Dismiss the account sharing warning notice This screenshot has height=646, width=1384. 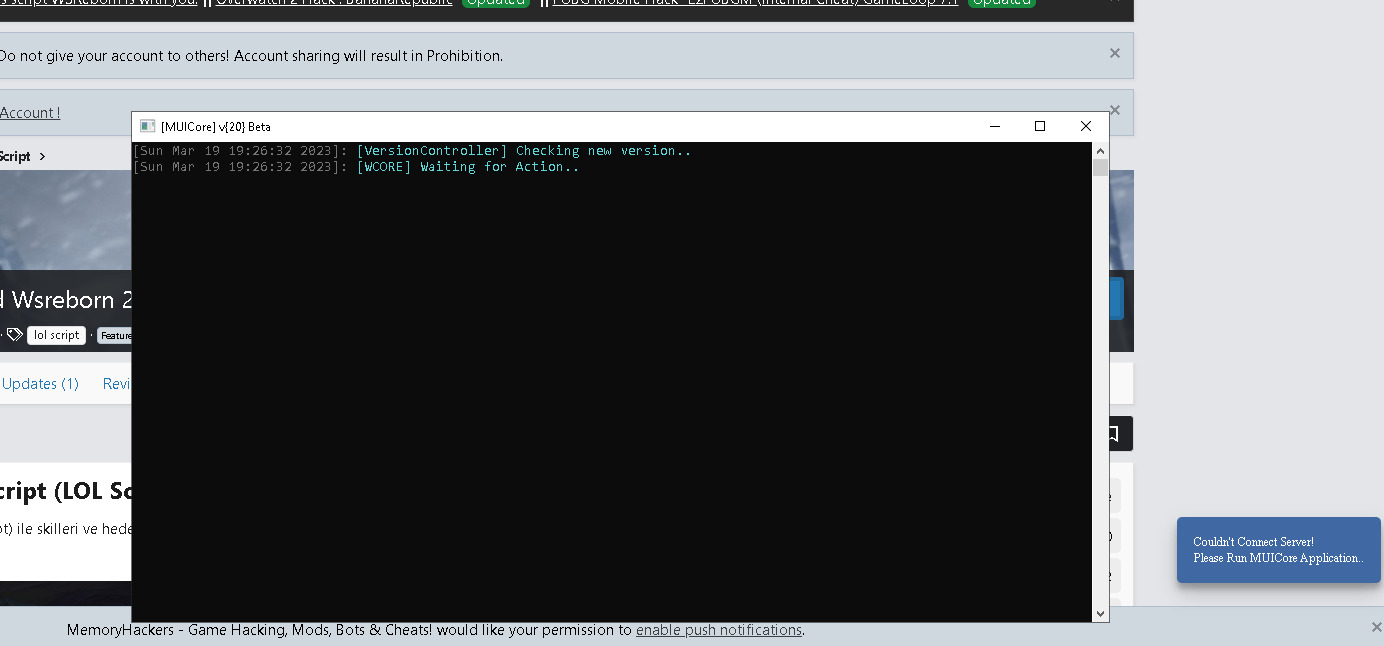1115,53
